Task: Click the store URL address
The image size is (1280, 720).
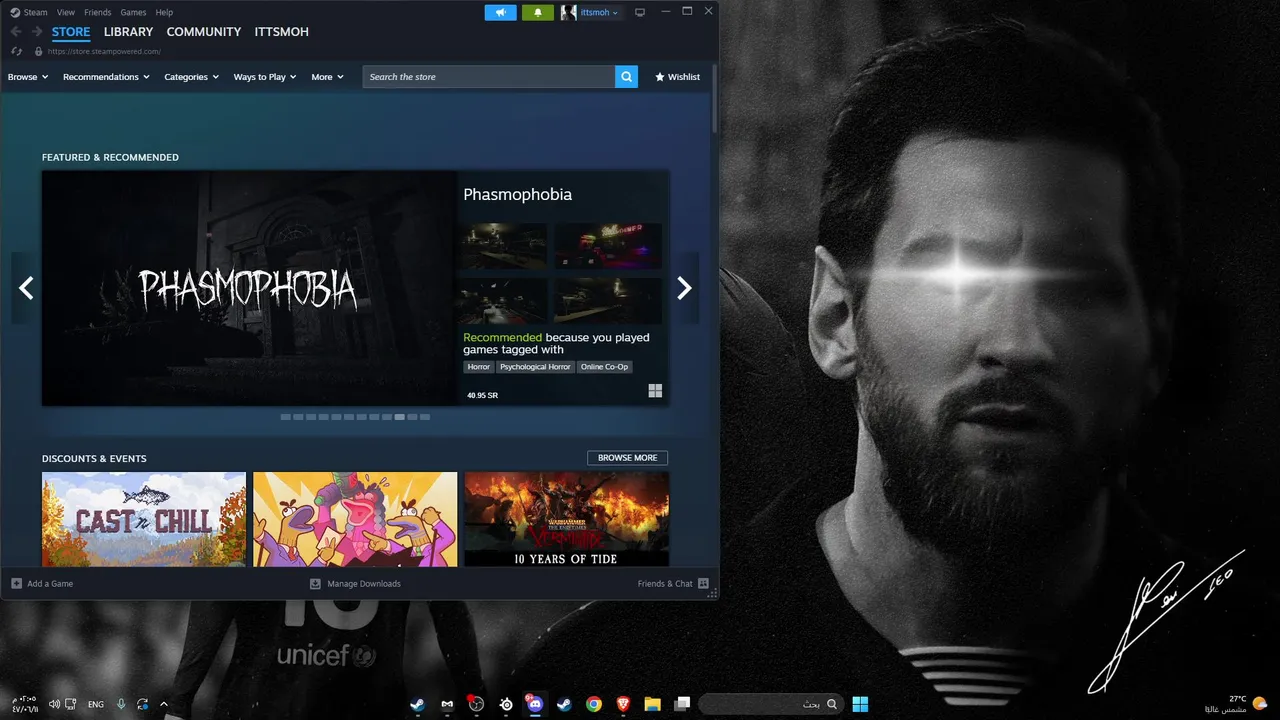Action: click(x=104, y=51)
